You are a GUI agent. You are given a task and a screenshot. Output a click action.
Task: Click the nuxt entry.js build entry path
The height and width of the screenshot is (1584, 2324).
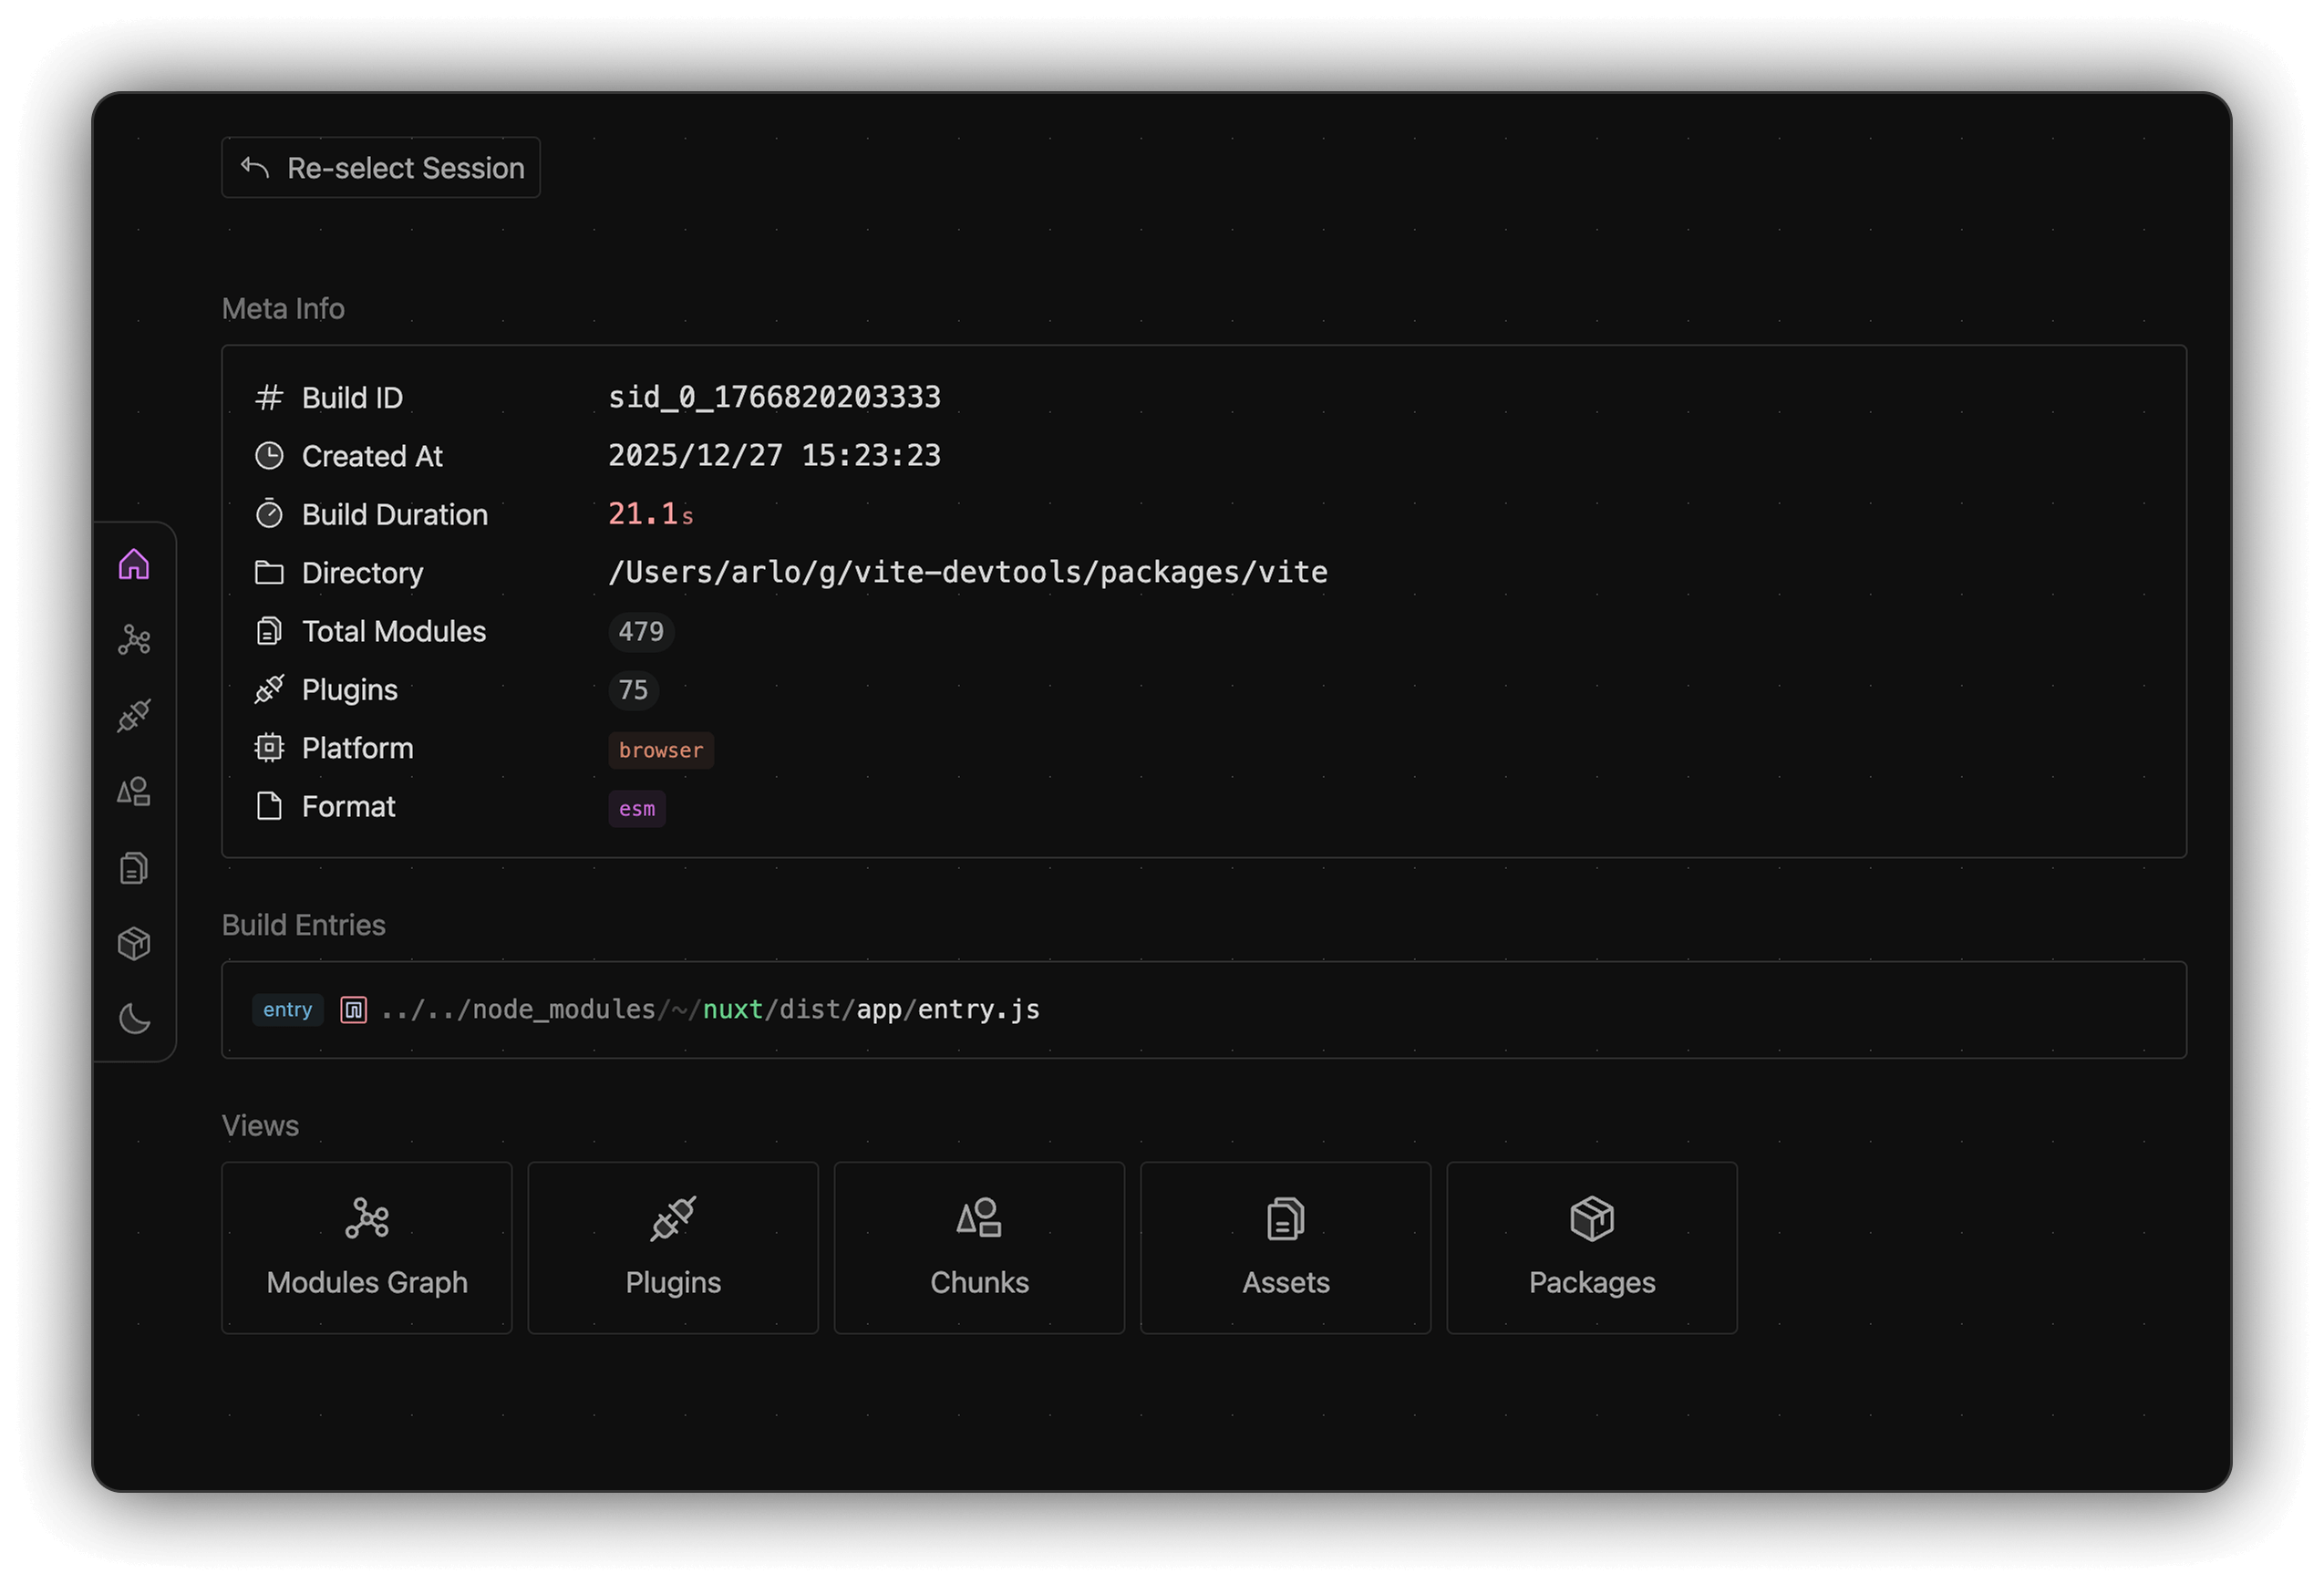(710, 1010)
